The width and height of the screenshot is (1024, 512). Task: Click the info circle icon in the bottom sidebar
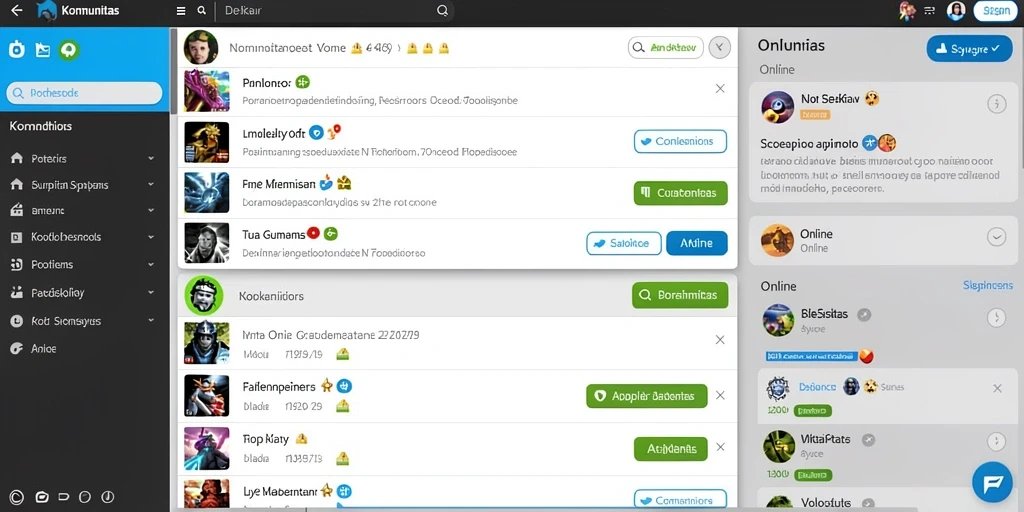click(108, 497)
